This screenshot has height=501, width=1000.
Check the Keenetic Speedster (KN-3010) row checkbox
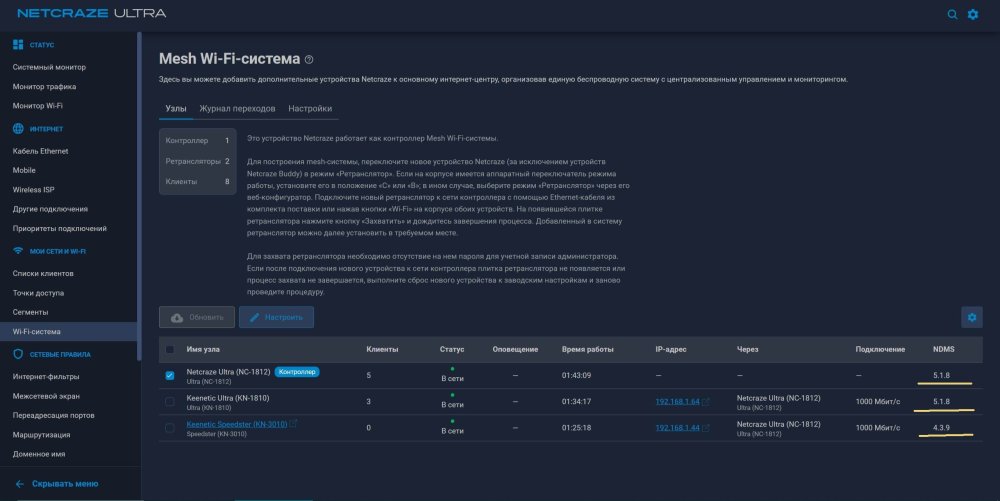[x=170, y=428]
